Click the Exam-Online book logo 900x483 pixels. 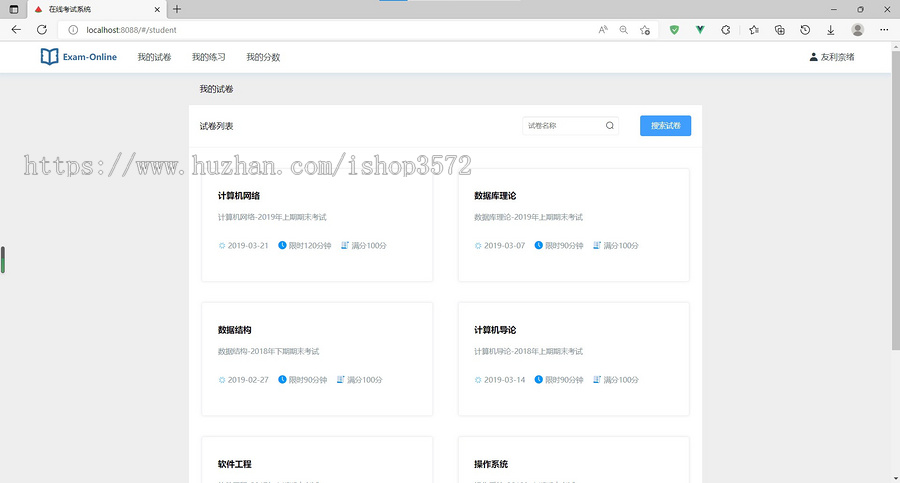coord(49,57)
